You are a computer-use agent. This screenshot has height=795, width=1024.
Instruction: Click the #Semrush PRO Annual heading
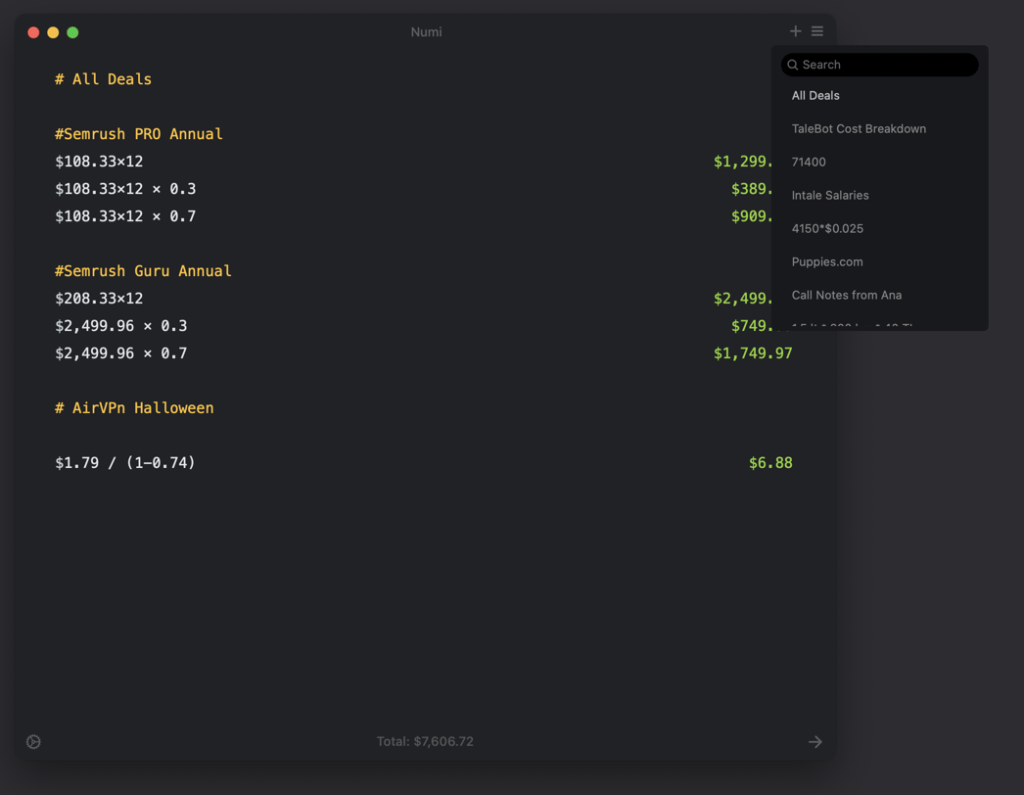coord(138,134)
